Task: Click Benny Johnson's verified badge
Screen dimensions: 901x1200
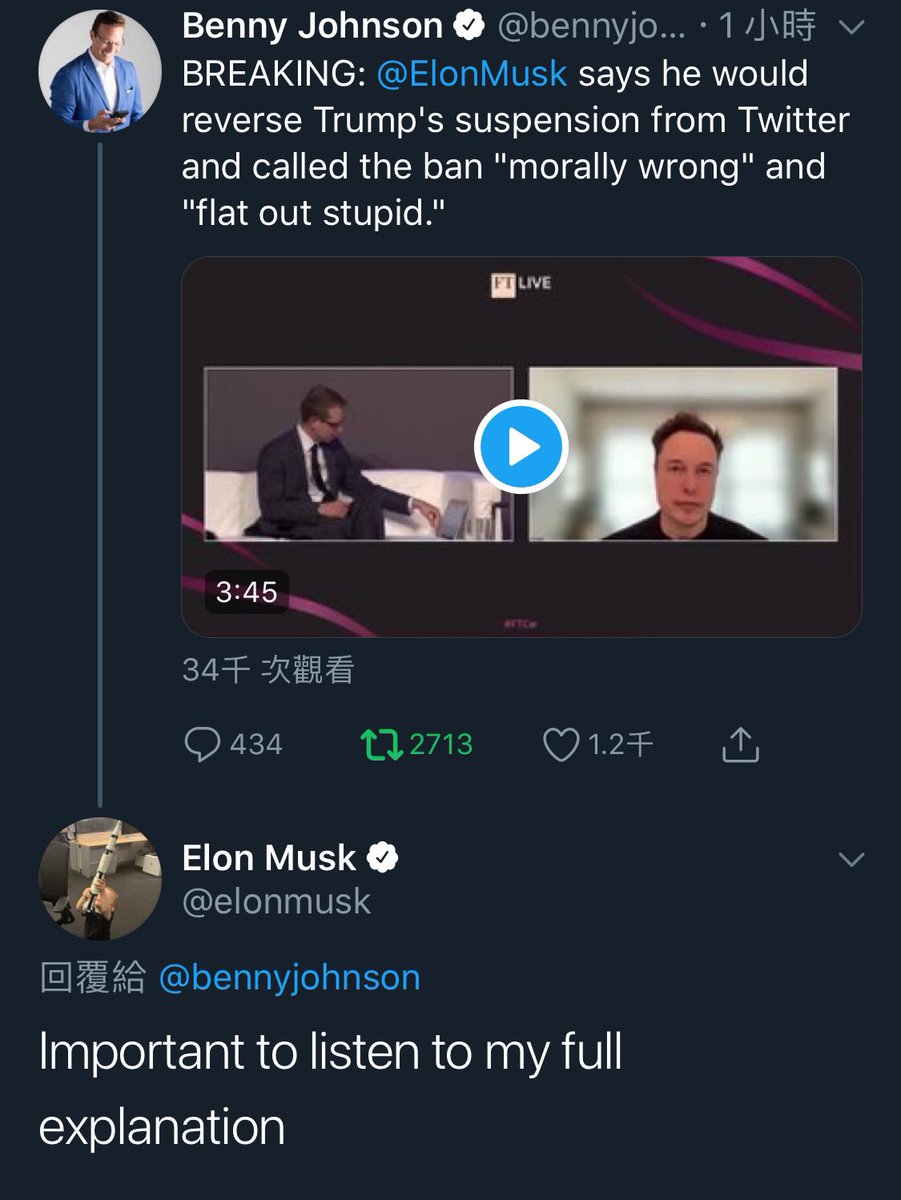Action: pyautogui.click(x=469, y=27)
